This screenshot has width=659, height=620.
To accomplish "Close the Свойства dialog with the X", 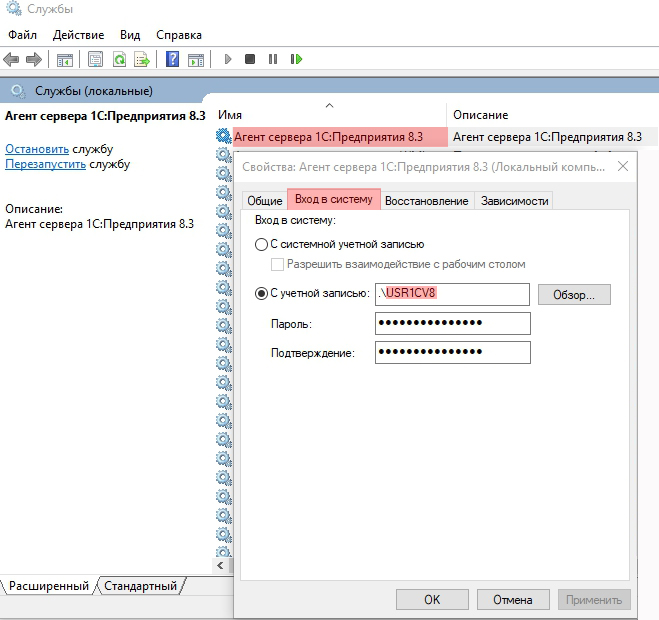I will pyautogui.click(x=623, y=166).
